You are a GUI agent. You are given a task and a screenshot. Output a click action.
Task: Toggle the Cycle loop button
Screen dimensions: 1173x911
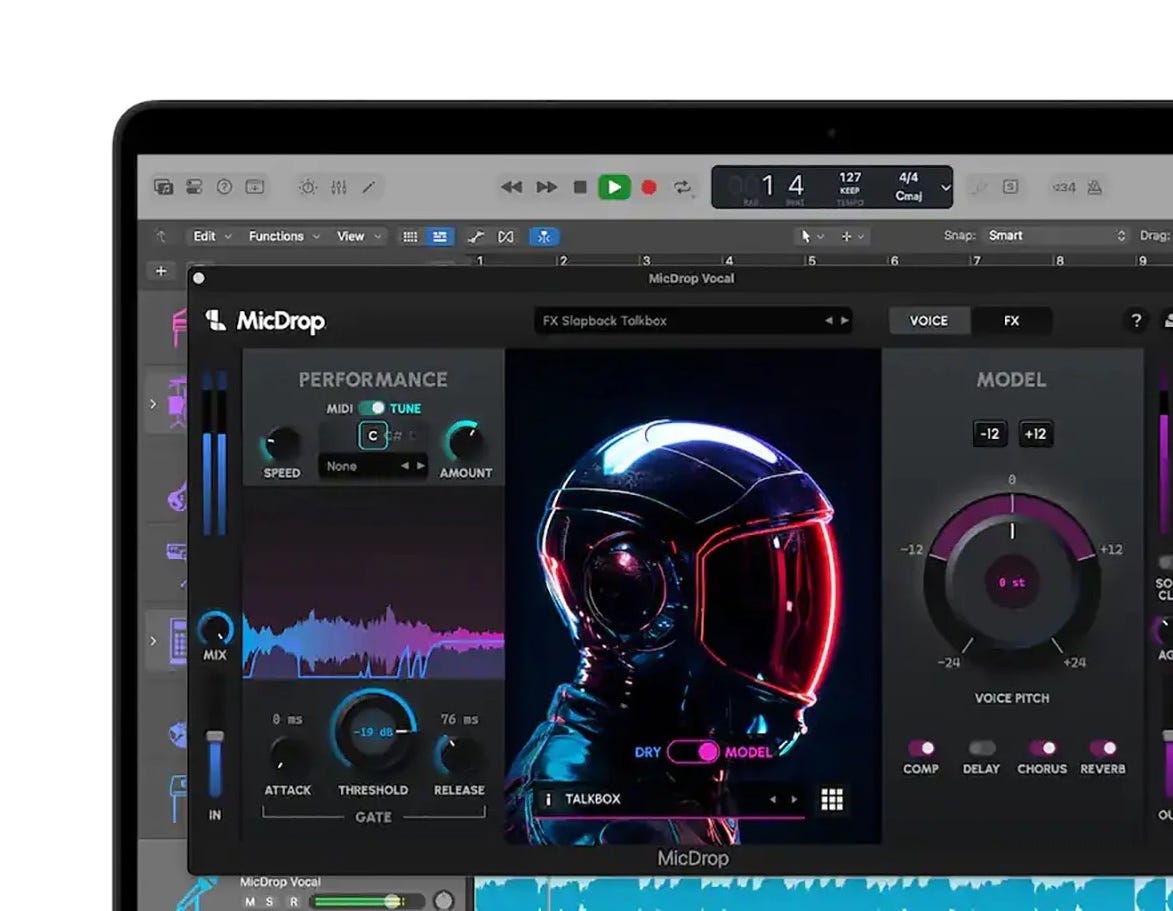click(x=683, y=187)
